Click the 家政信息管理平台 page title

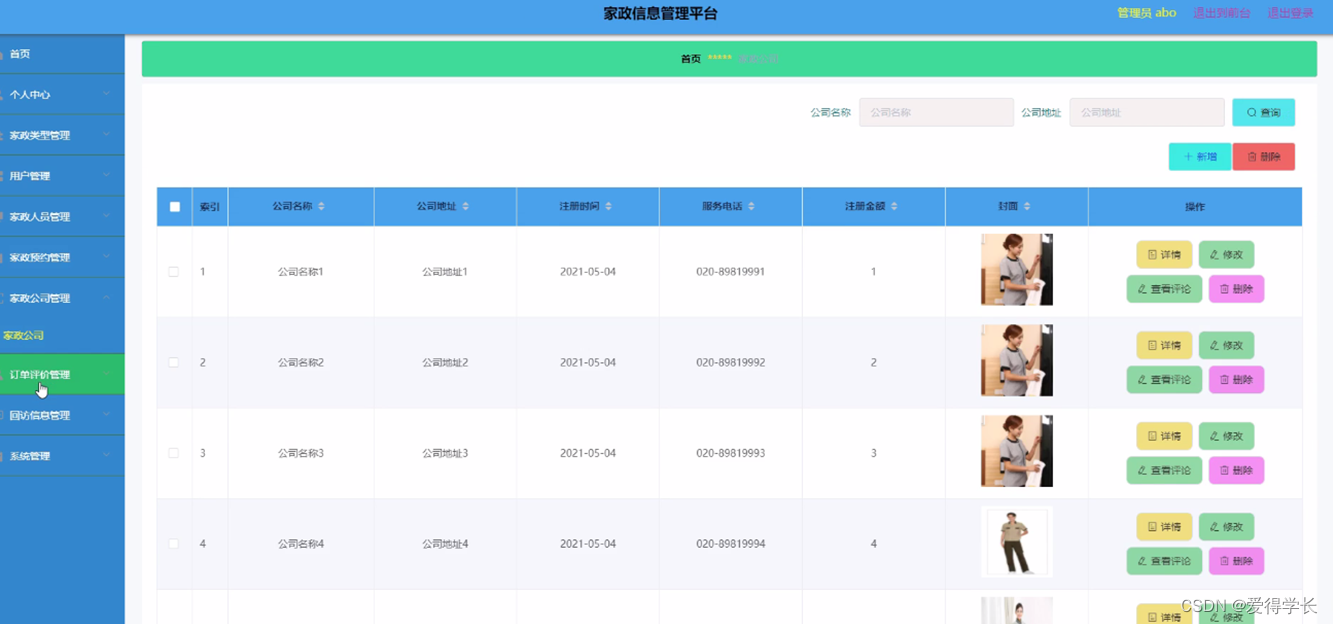click(660, 14)
